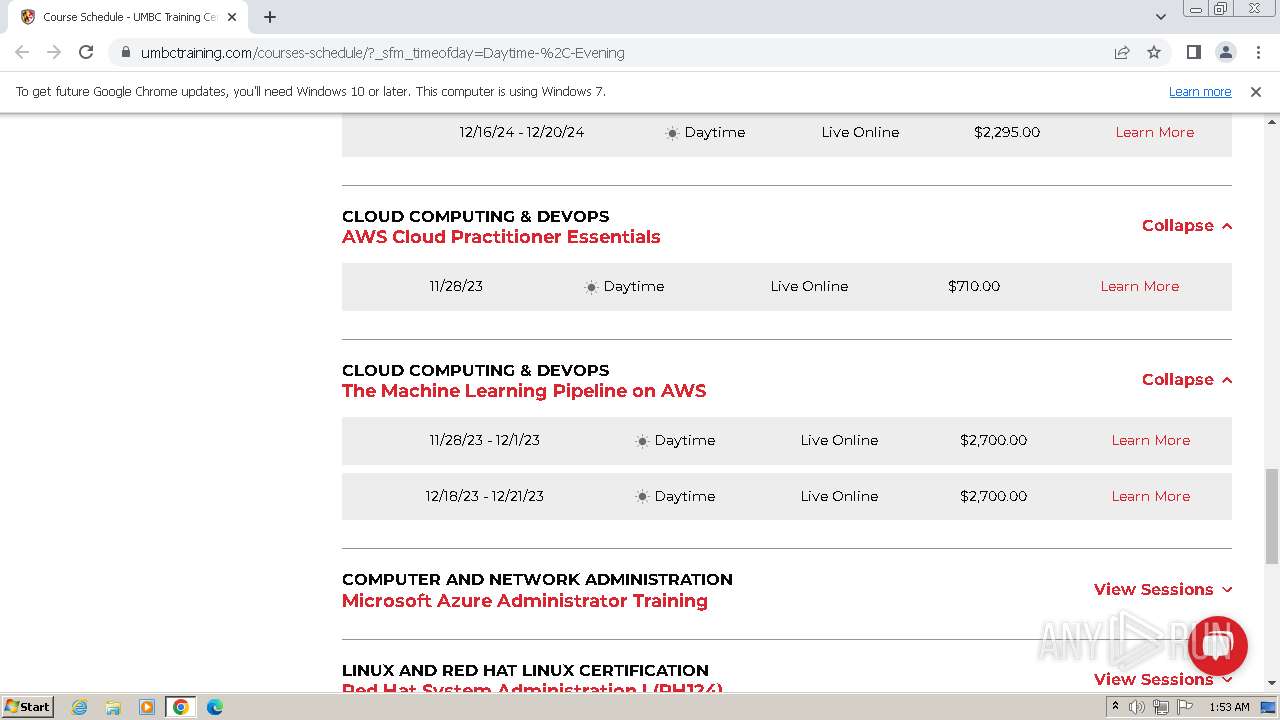The image size is (1280, 720).
Task: Click the sun icon beside Daytime for 12/16/24 session
Action: [672, 133]
